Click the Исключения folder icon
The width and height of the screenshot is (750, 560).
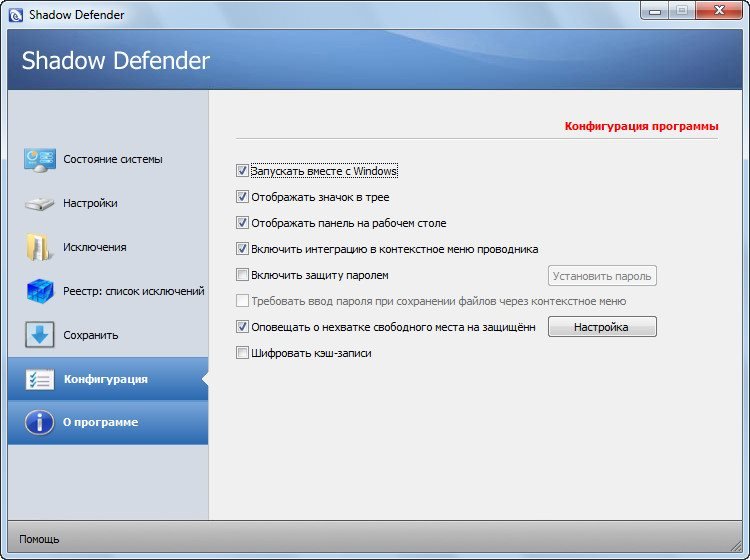point(39,247)
